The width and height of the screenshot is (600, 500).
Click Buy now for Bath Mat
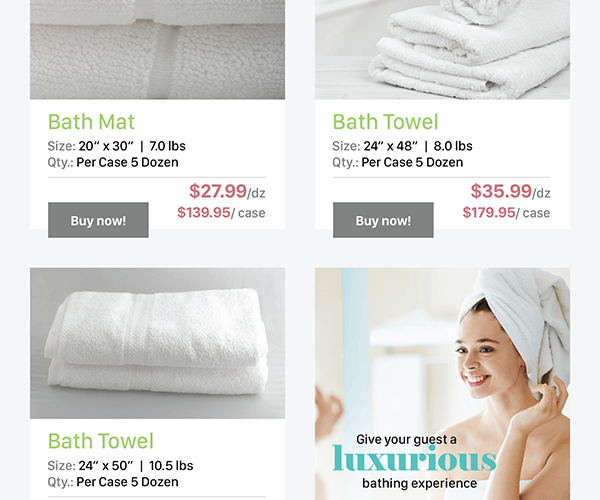coord(98,220)
